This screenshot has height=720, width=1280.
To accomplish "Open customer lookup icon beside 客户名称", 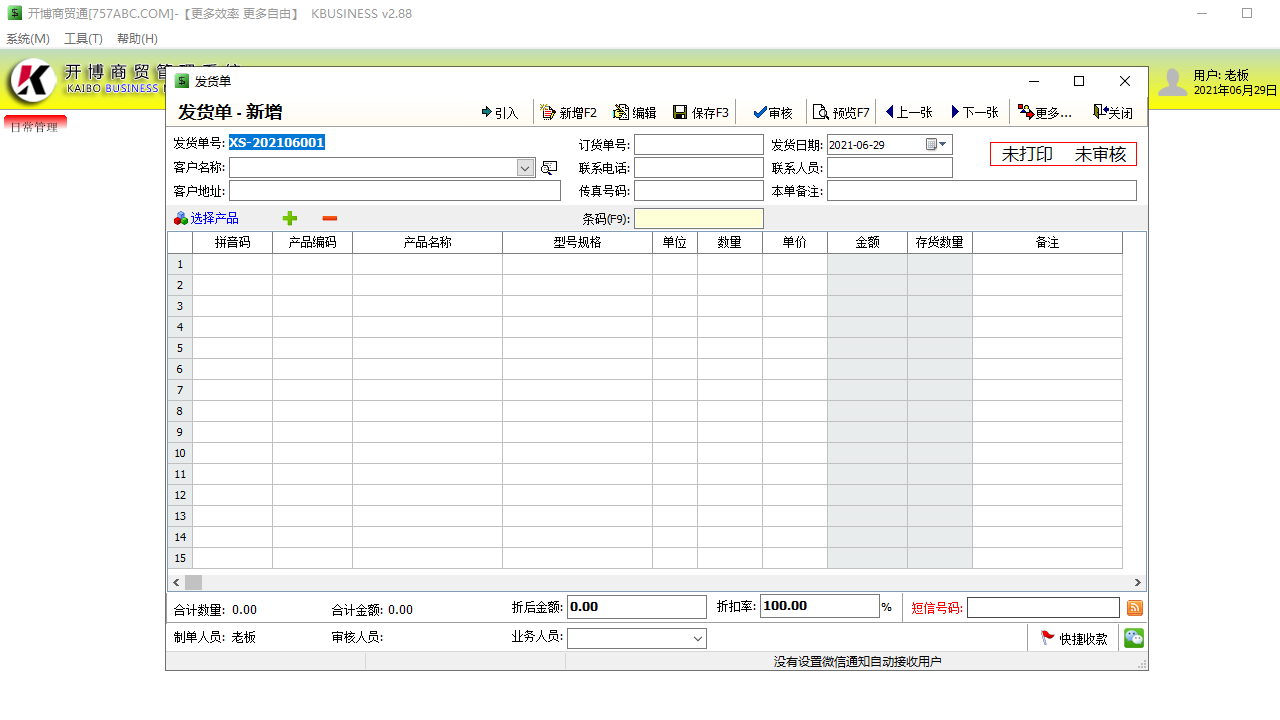I will [548, 167].
